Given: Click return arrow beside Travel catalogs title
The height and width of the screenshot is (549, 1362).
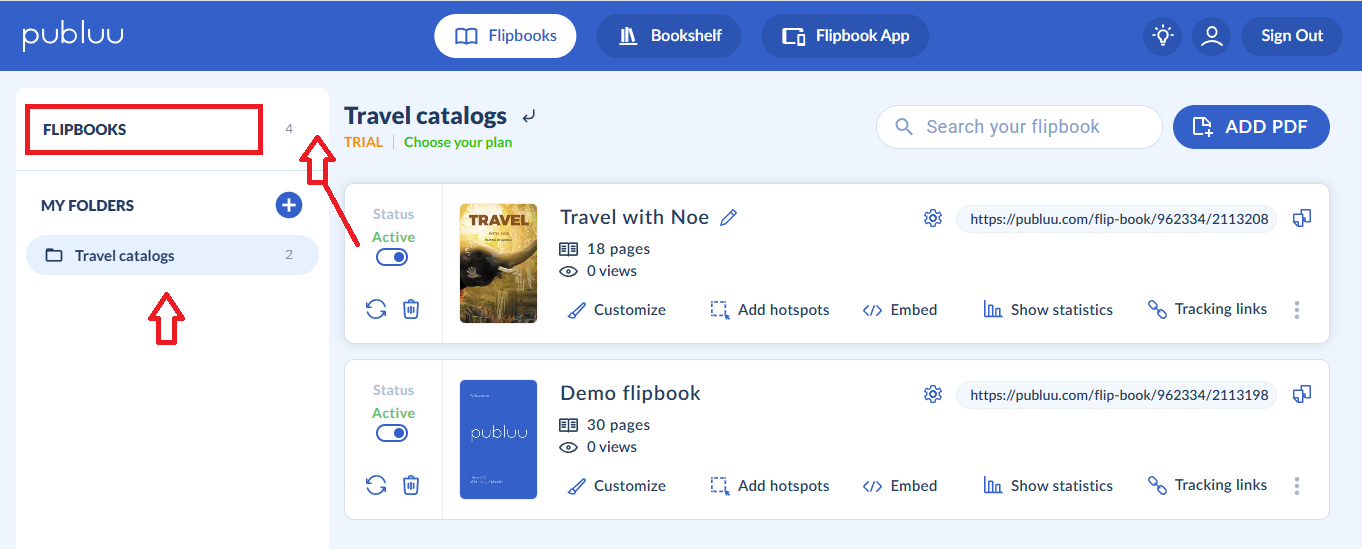Looking at the screenshot, I should 529,116.
